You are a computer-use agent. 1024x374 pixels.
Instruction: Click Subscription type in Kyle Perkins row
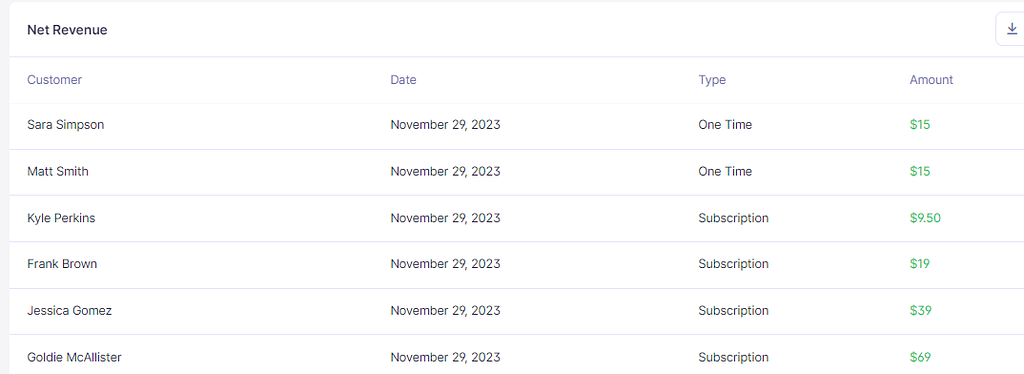[733, 218]
